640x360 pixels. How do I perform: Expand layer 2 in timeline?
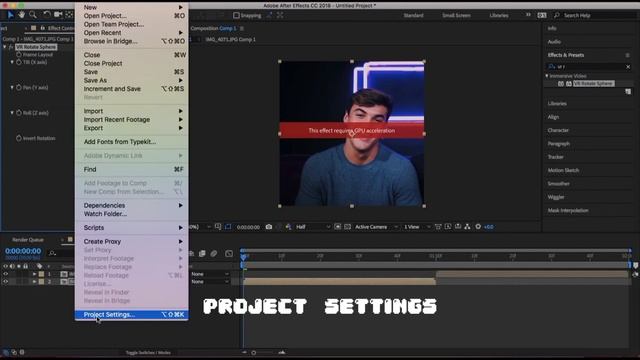click(35, 282)
